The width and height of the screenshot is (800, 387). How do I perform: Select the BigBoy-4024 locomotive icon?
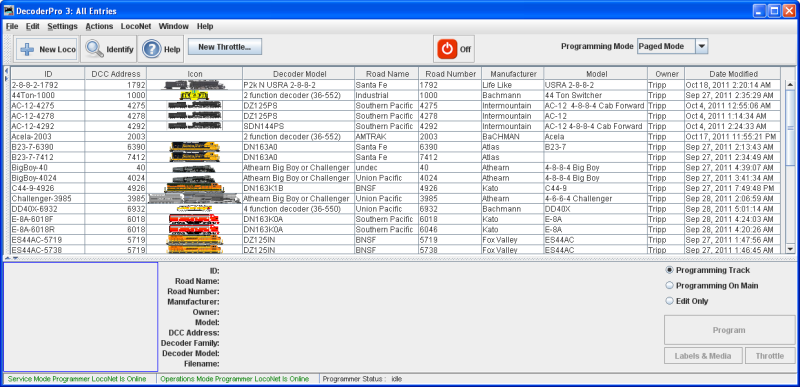(x=194, y=178)
